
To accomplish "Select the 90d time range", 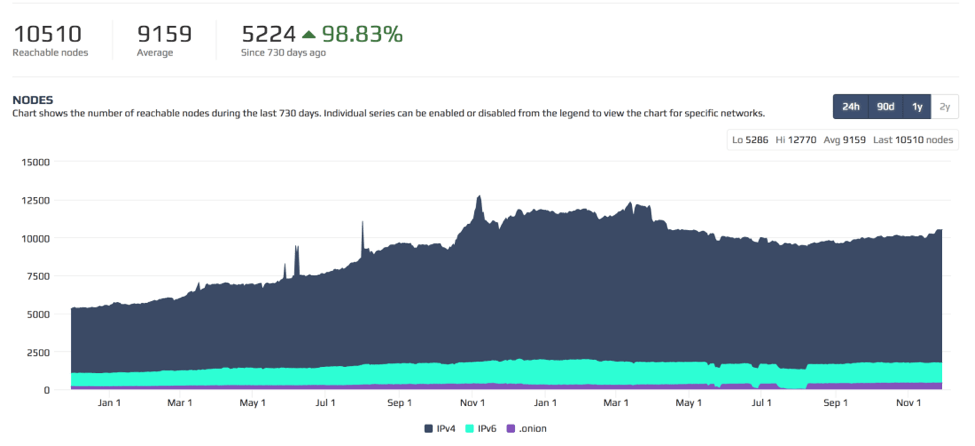I will point(885,107).
